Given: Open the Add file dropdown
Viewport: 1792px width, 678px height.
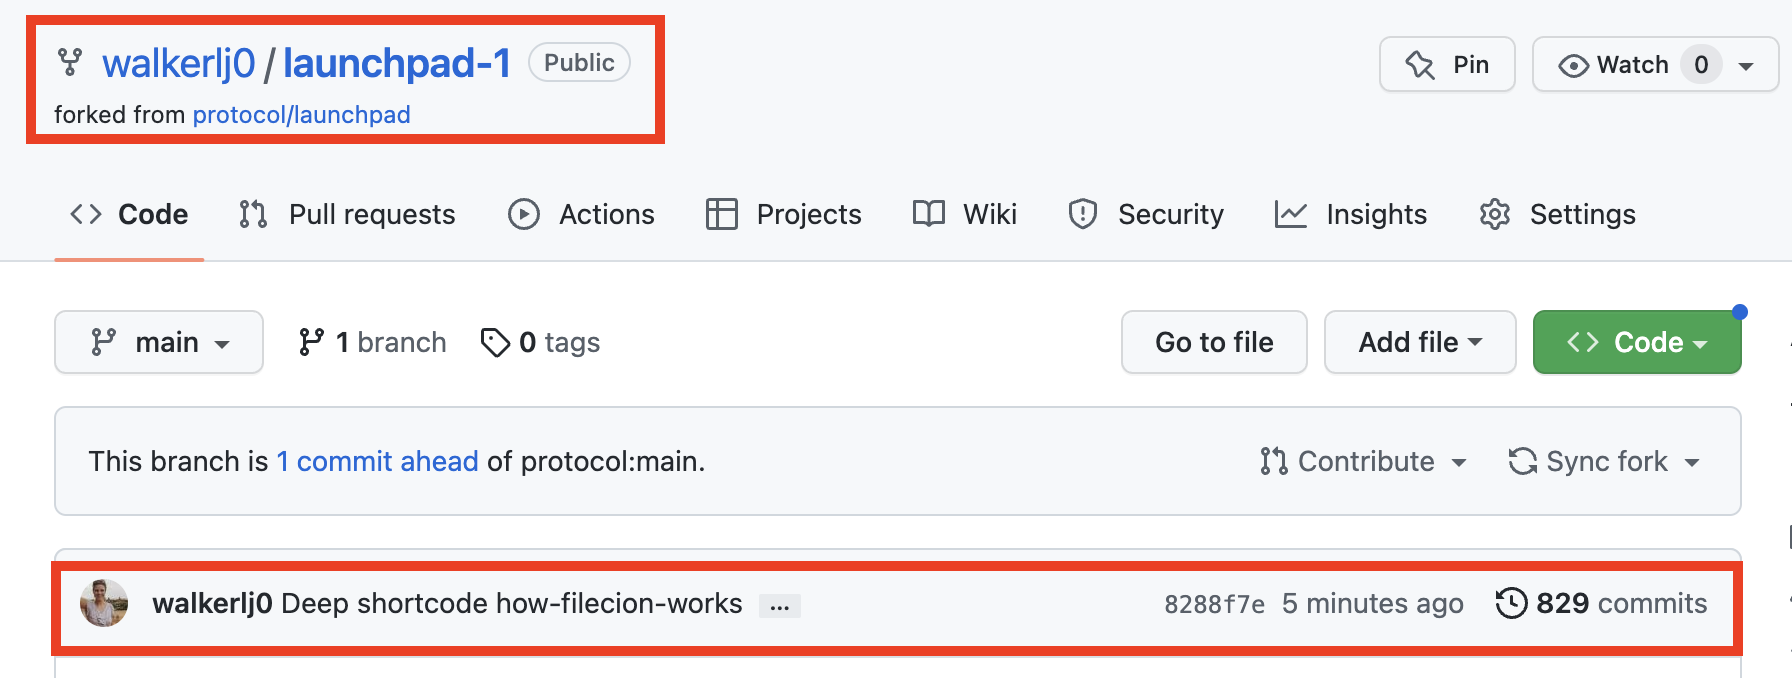Looking at the screenshot, I should pos(1420,342).
